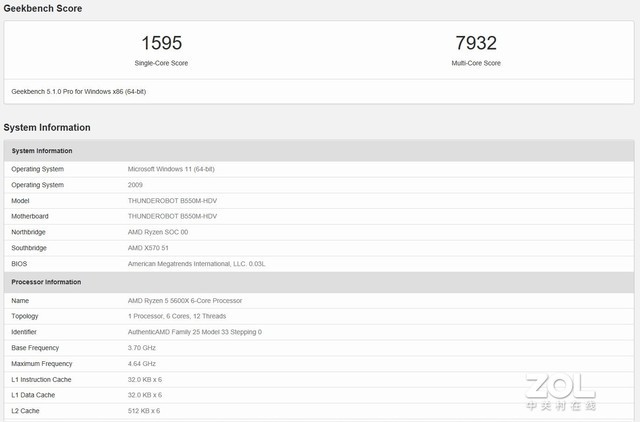This screenshot has width=640, height=422.
Task: Click the Operating System value 2009
Action: [135, 185]
